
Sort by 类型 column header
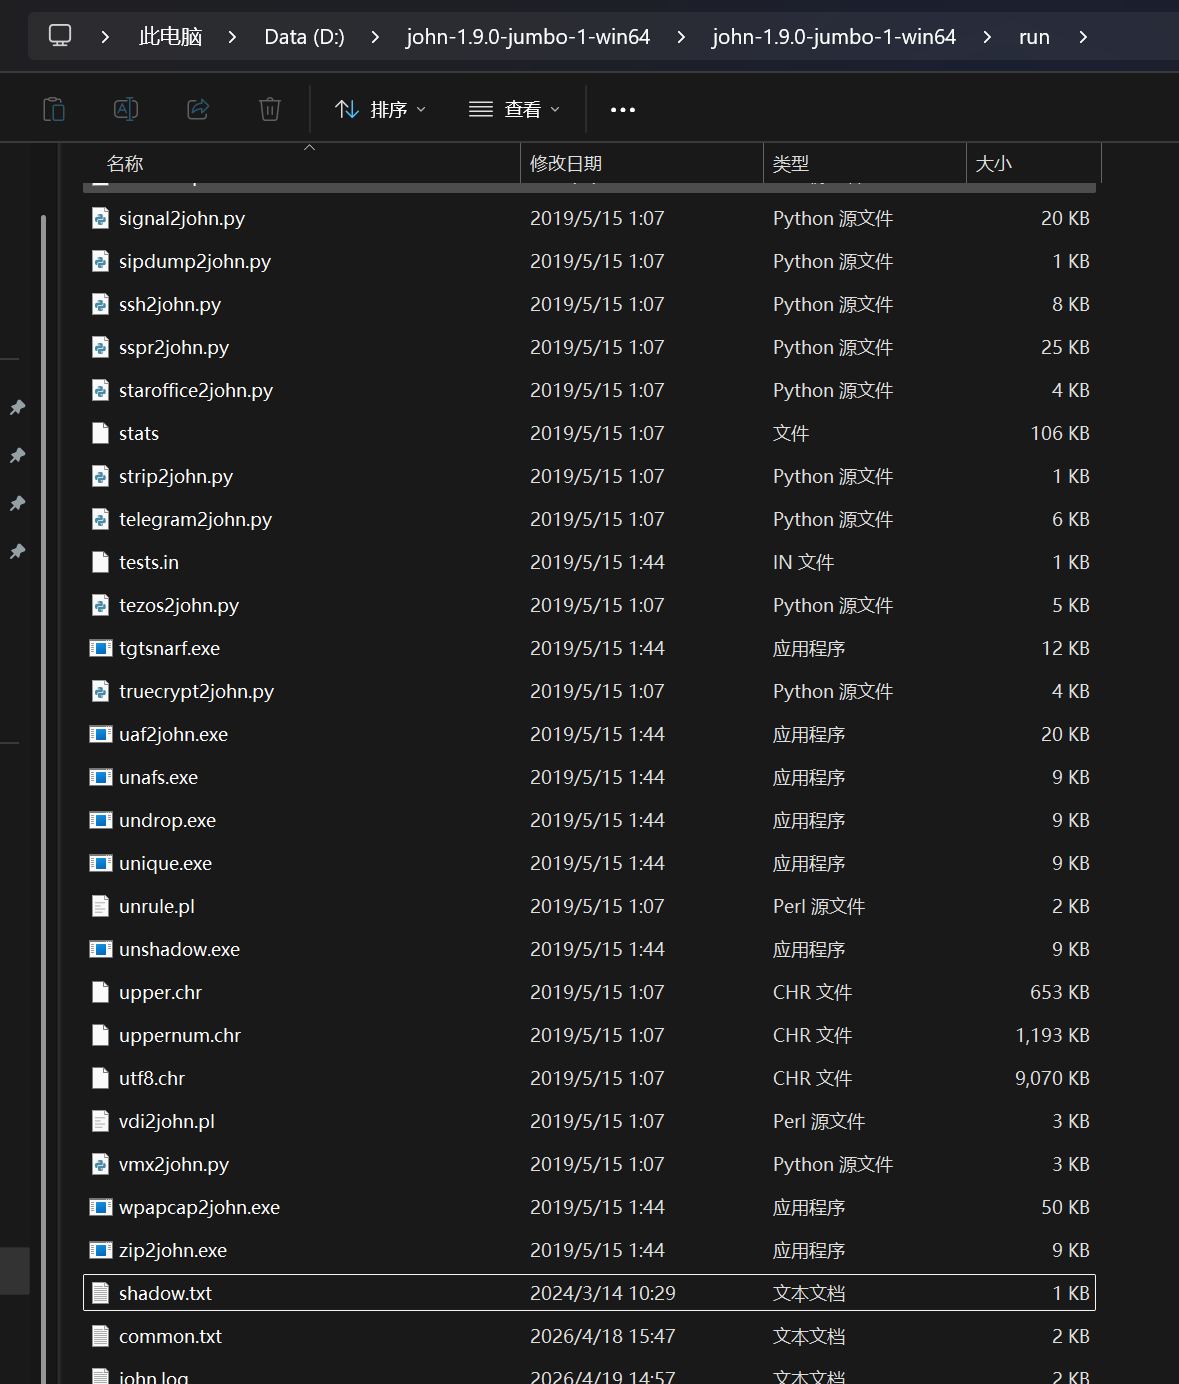pyautogui.click(x=865, y=163)
